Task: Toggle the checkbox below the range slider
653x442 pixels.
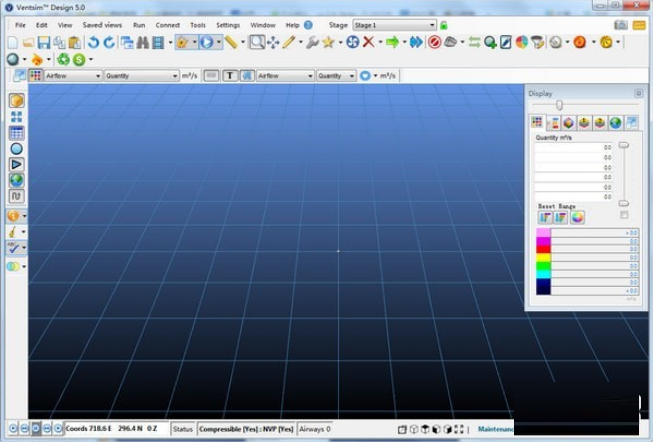Action: tap(624, 215)
